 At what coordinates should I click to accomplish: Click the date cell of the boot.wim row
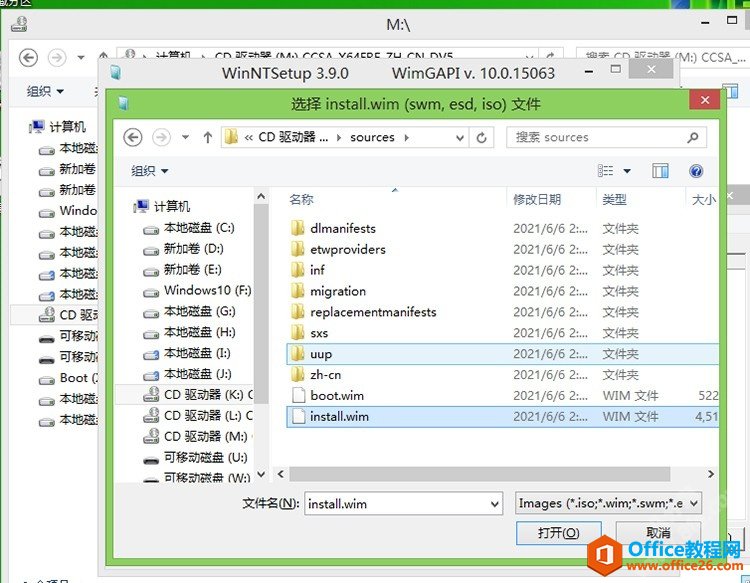click(x=550, y=396)
